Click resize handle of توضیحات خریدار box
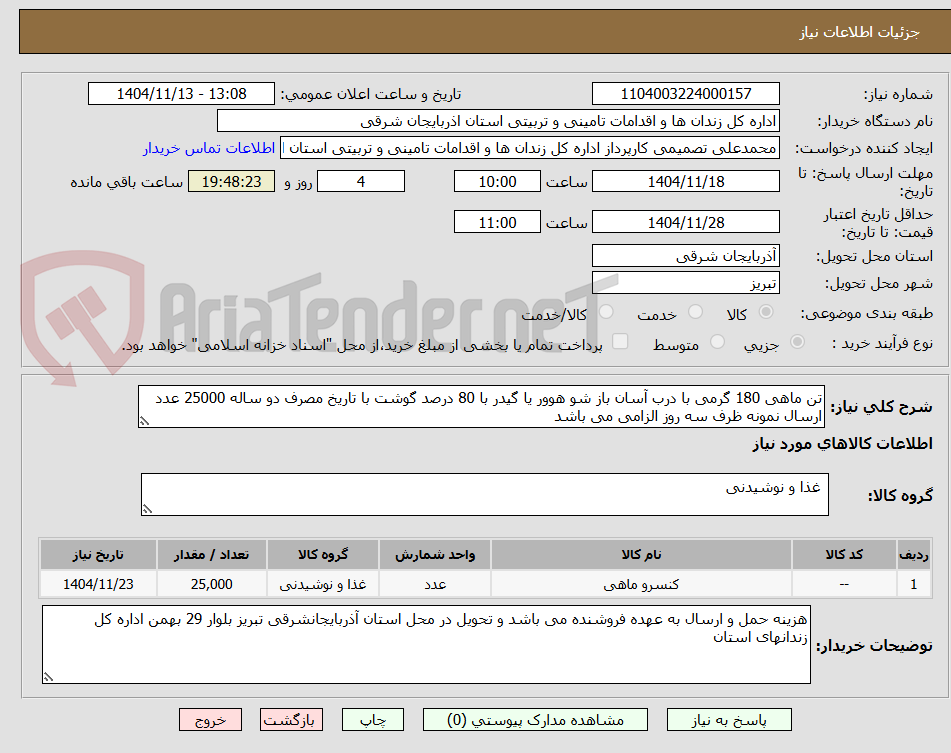 click(48, 677)
